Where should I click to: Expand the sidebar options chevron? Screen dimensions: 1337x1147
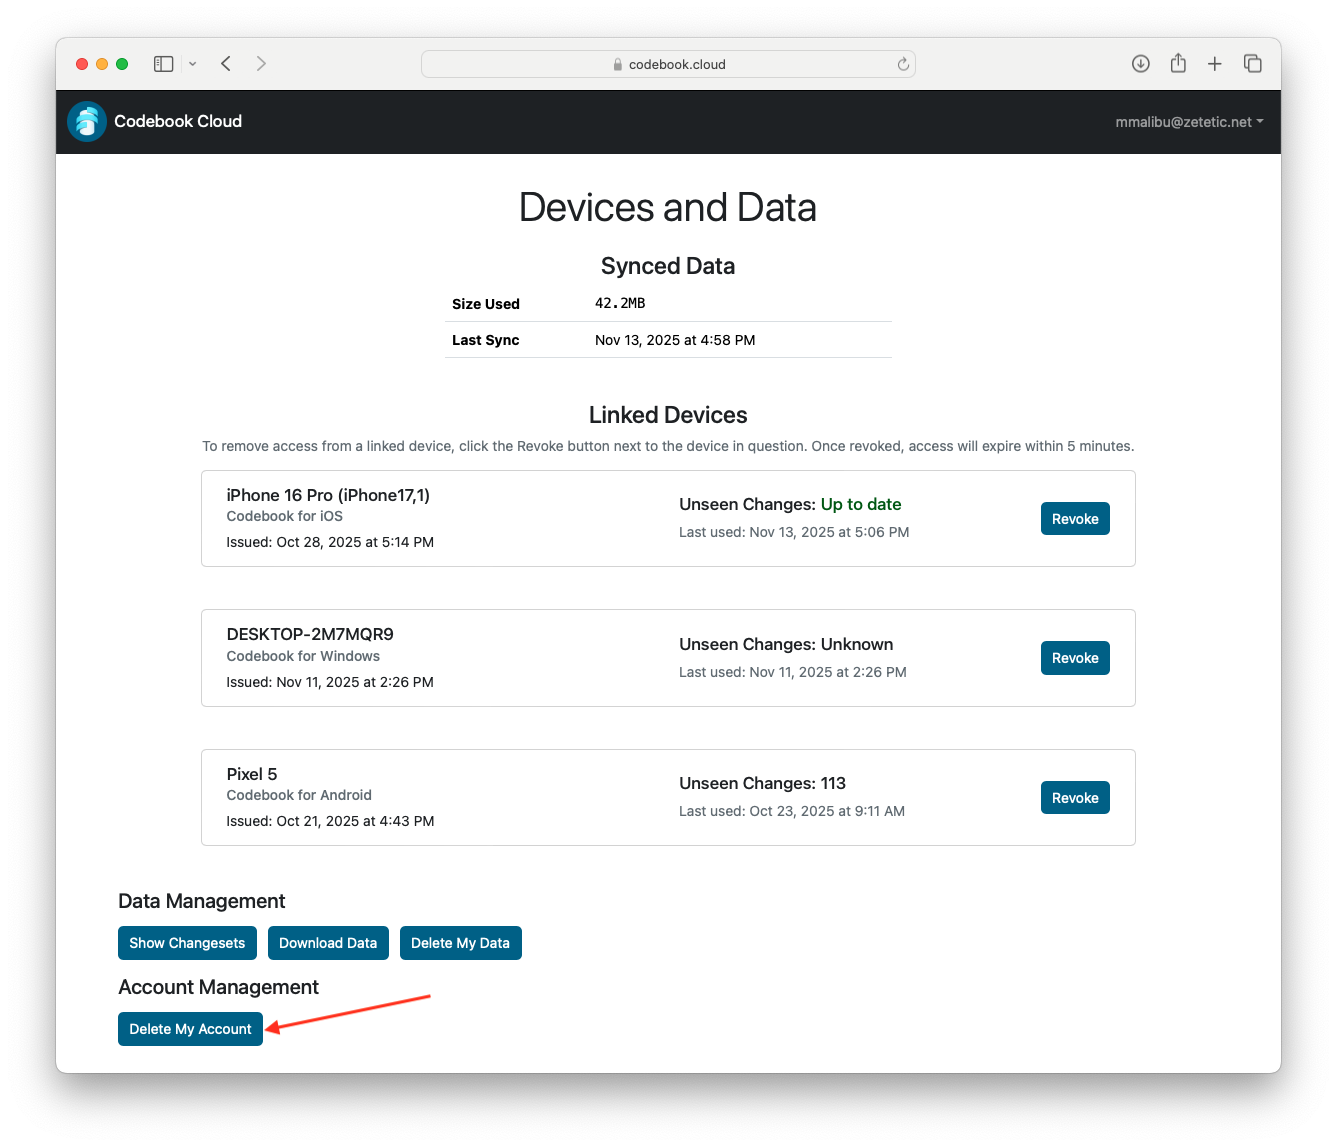click(192, 63)
